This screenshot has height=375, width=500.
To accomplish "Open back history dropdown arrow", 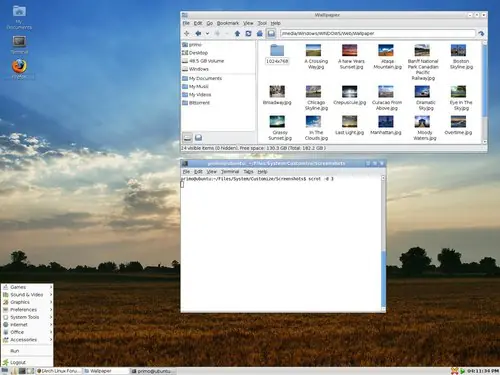I will coord(207,33).
